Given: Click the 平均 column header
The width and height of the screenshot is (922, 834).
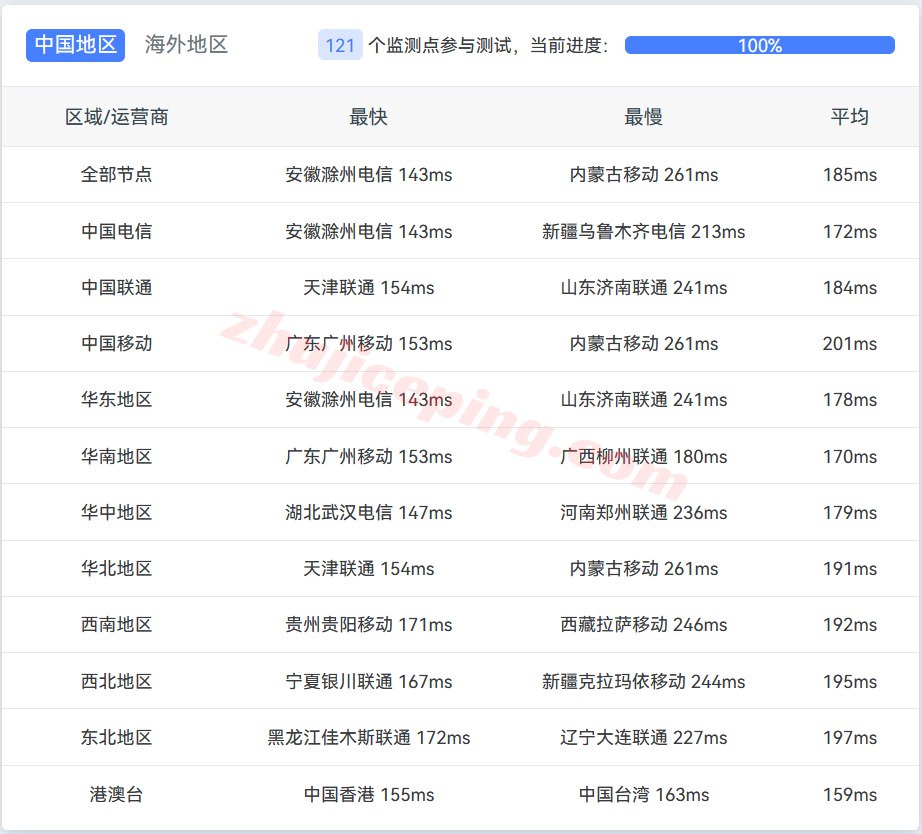Looking at the screenshot, I should [850, 117].
